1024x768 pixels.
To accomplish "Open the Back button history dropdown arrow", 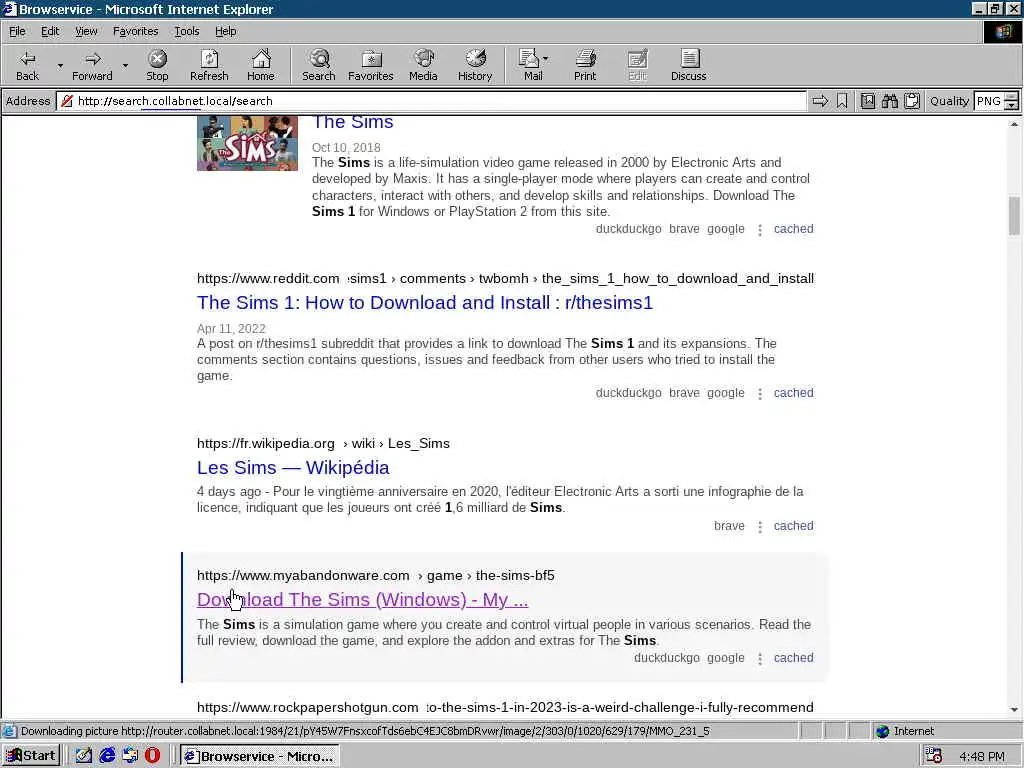I will click(x=60, y=65).
